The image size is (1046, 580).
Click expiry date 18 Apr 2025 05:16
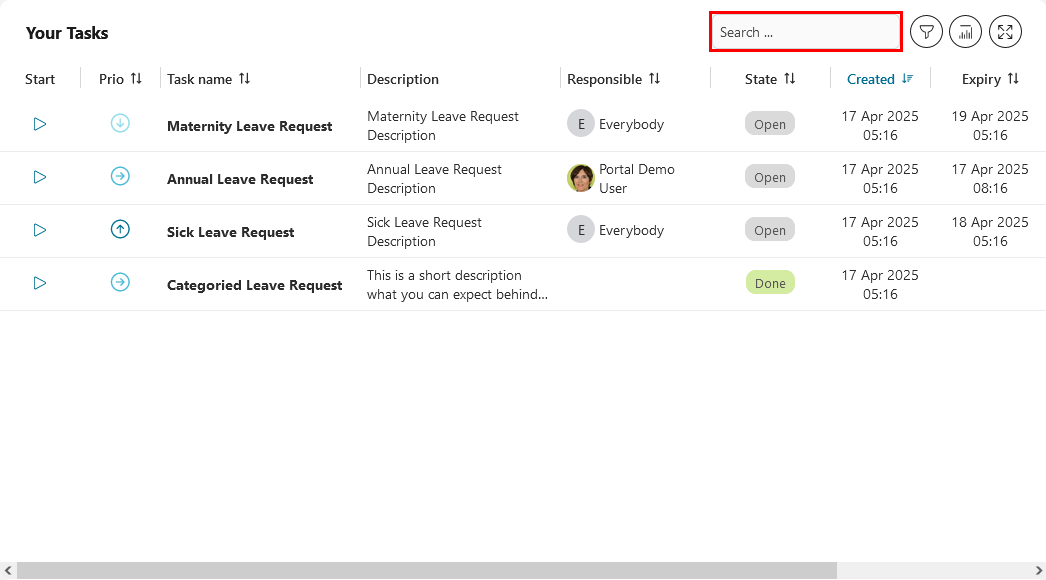[990, 232]
